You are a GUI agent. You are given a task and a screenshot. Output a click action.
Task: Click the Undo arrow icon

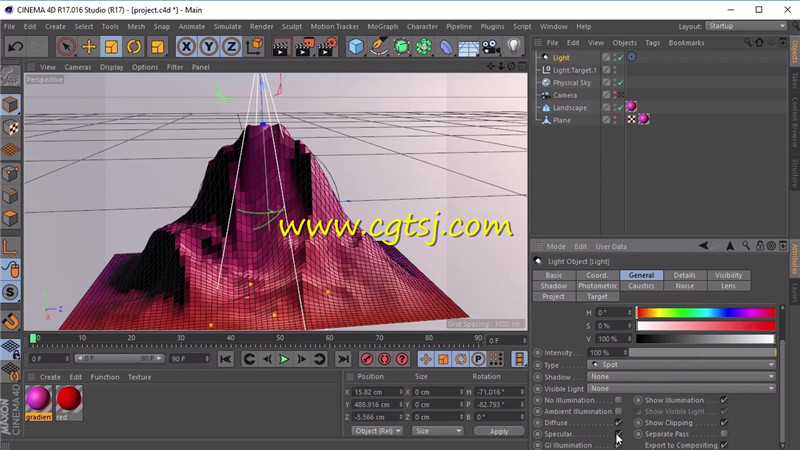click(x=15, y=47)
